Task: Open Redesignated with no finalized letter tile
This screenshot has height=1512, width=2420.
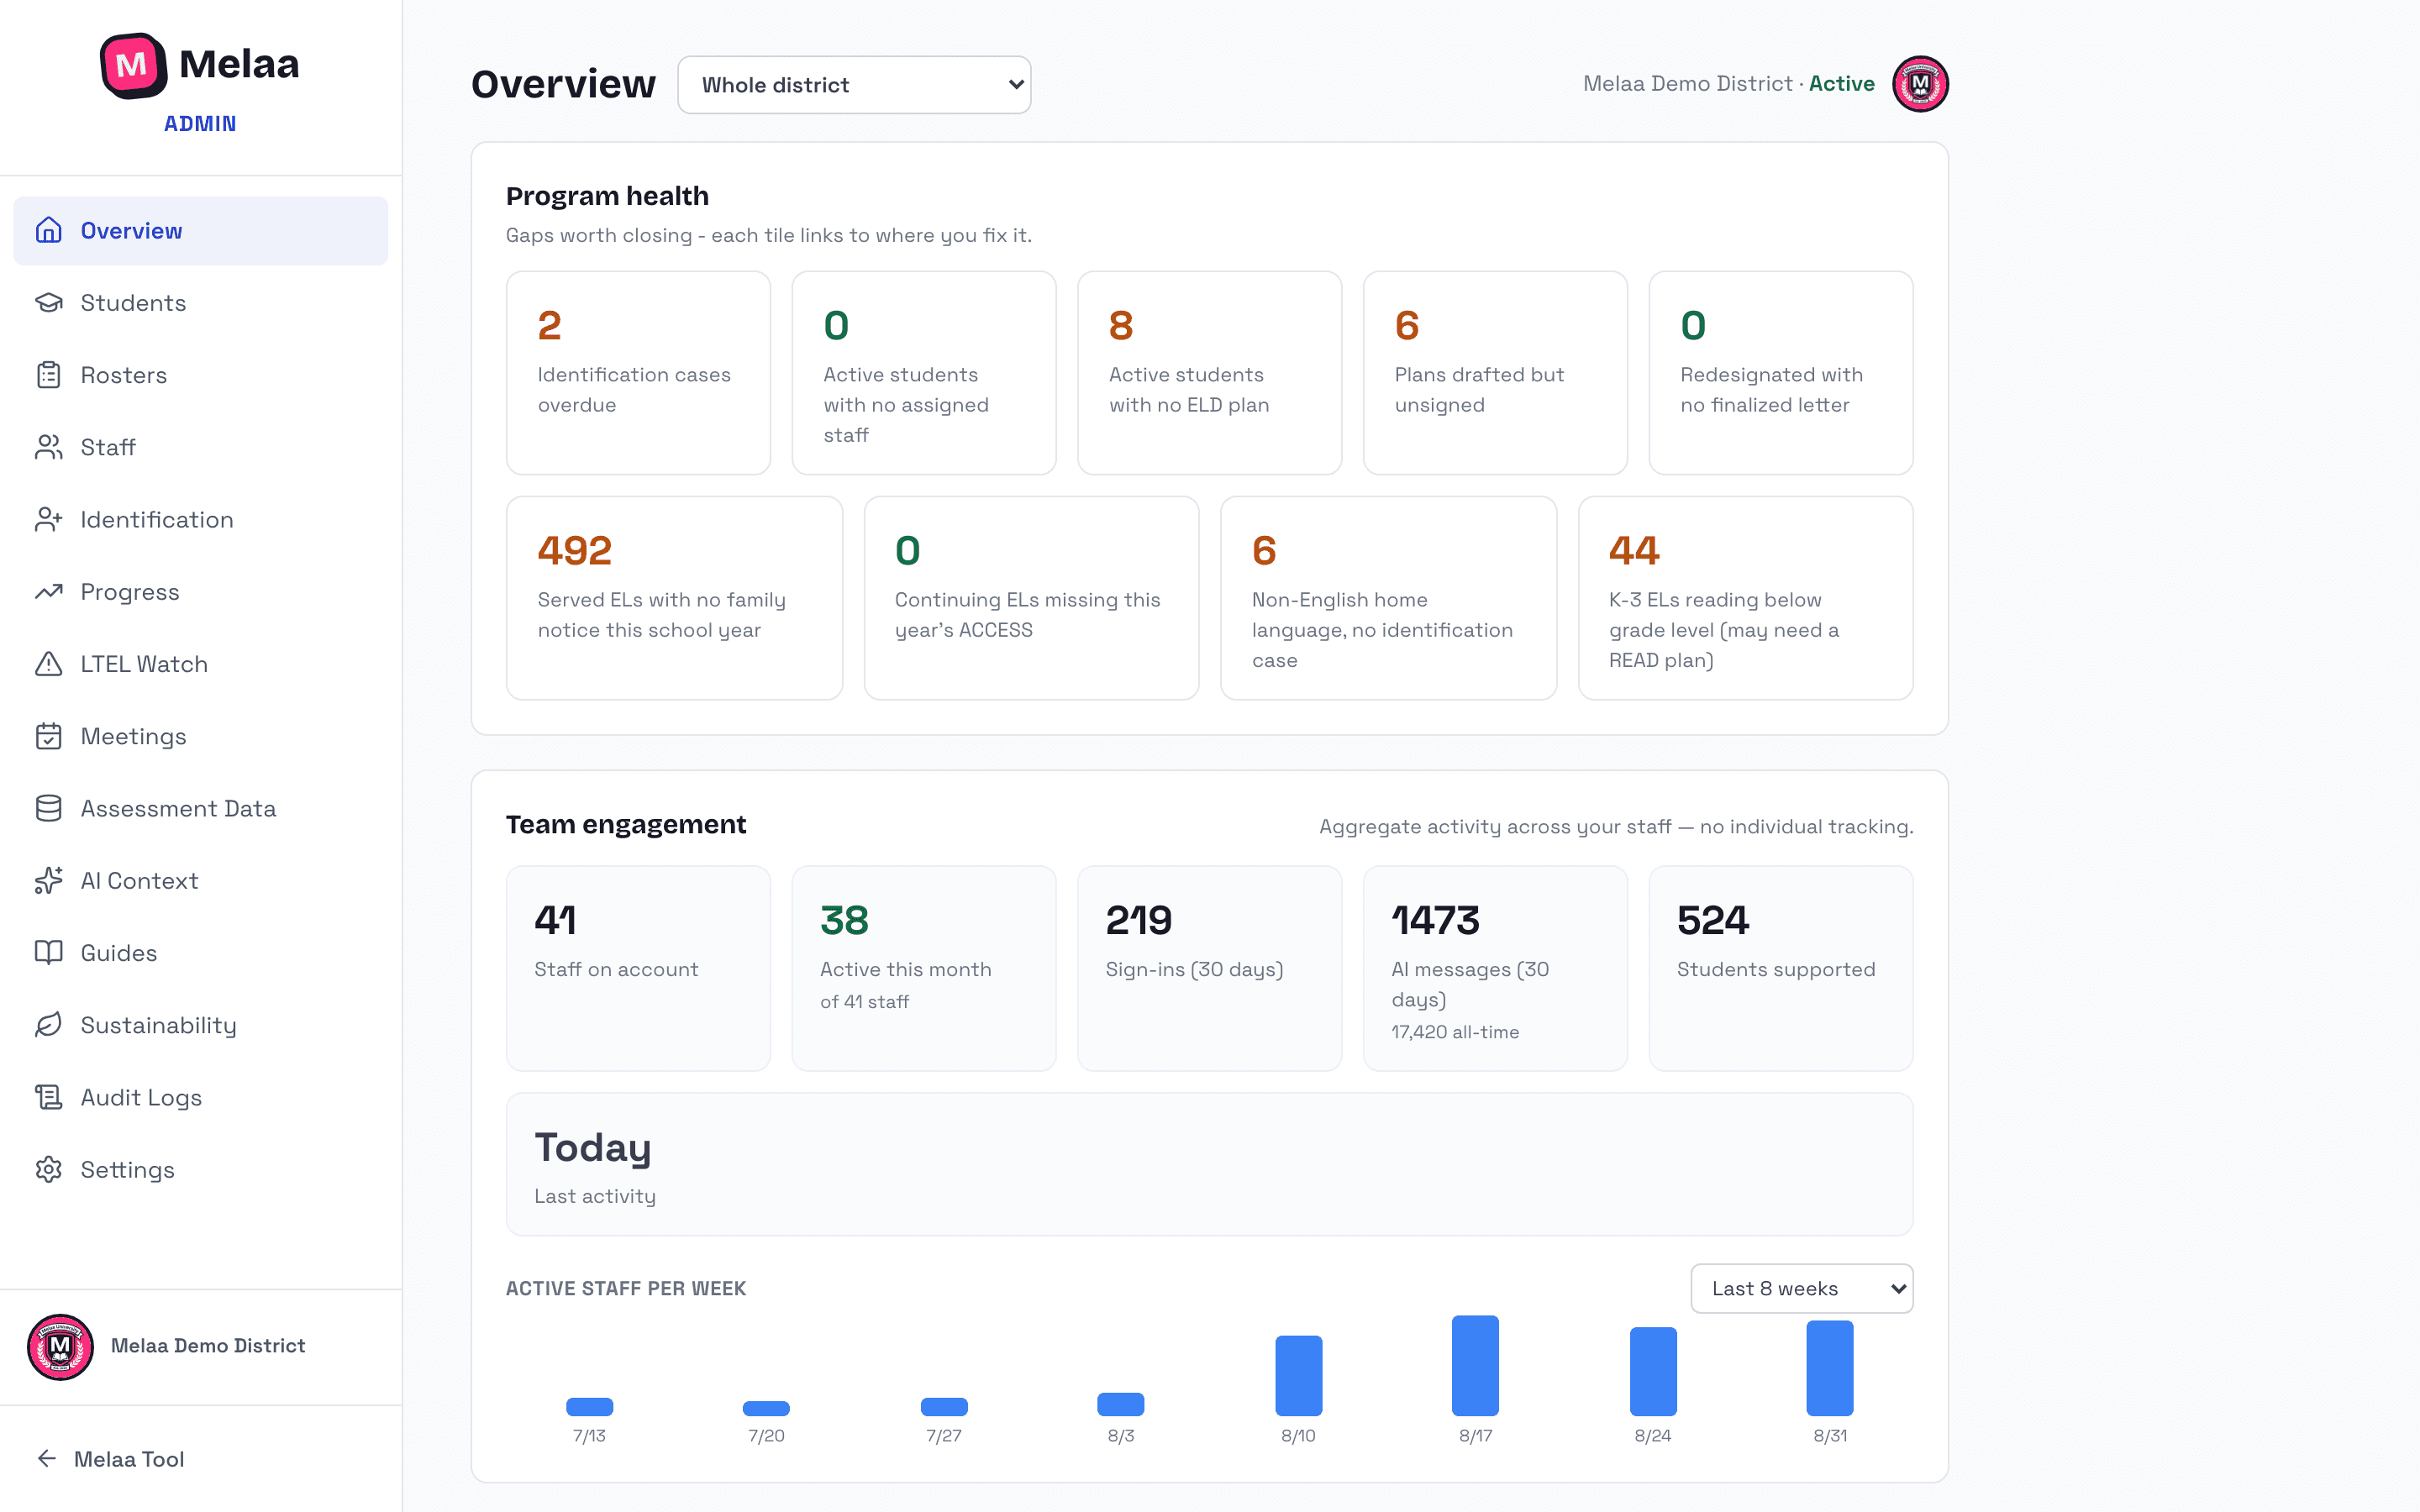Action: click(x=1781, y=373)
